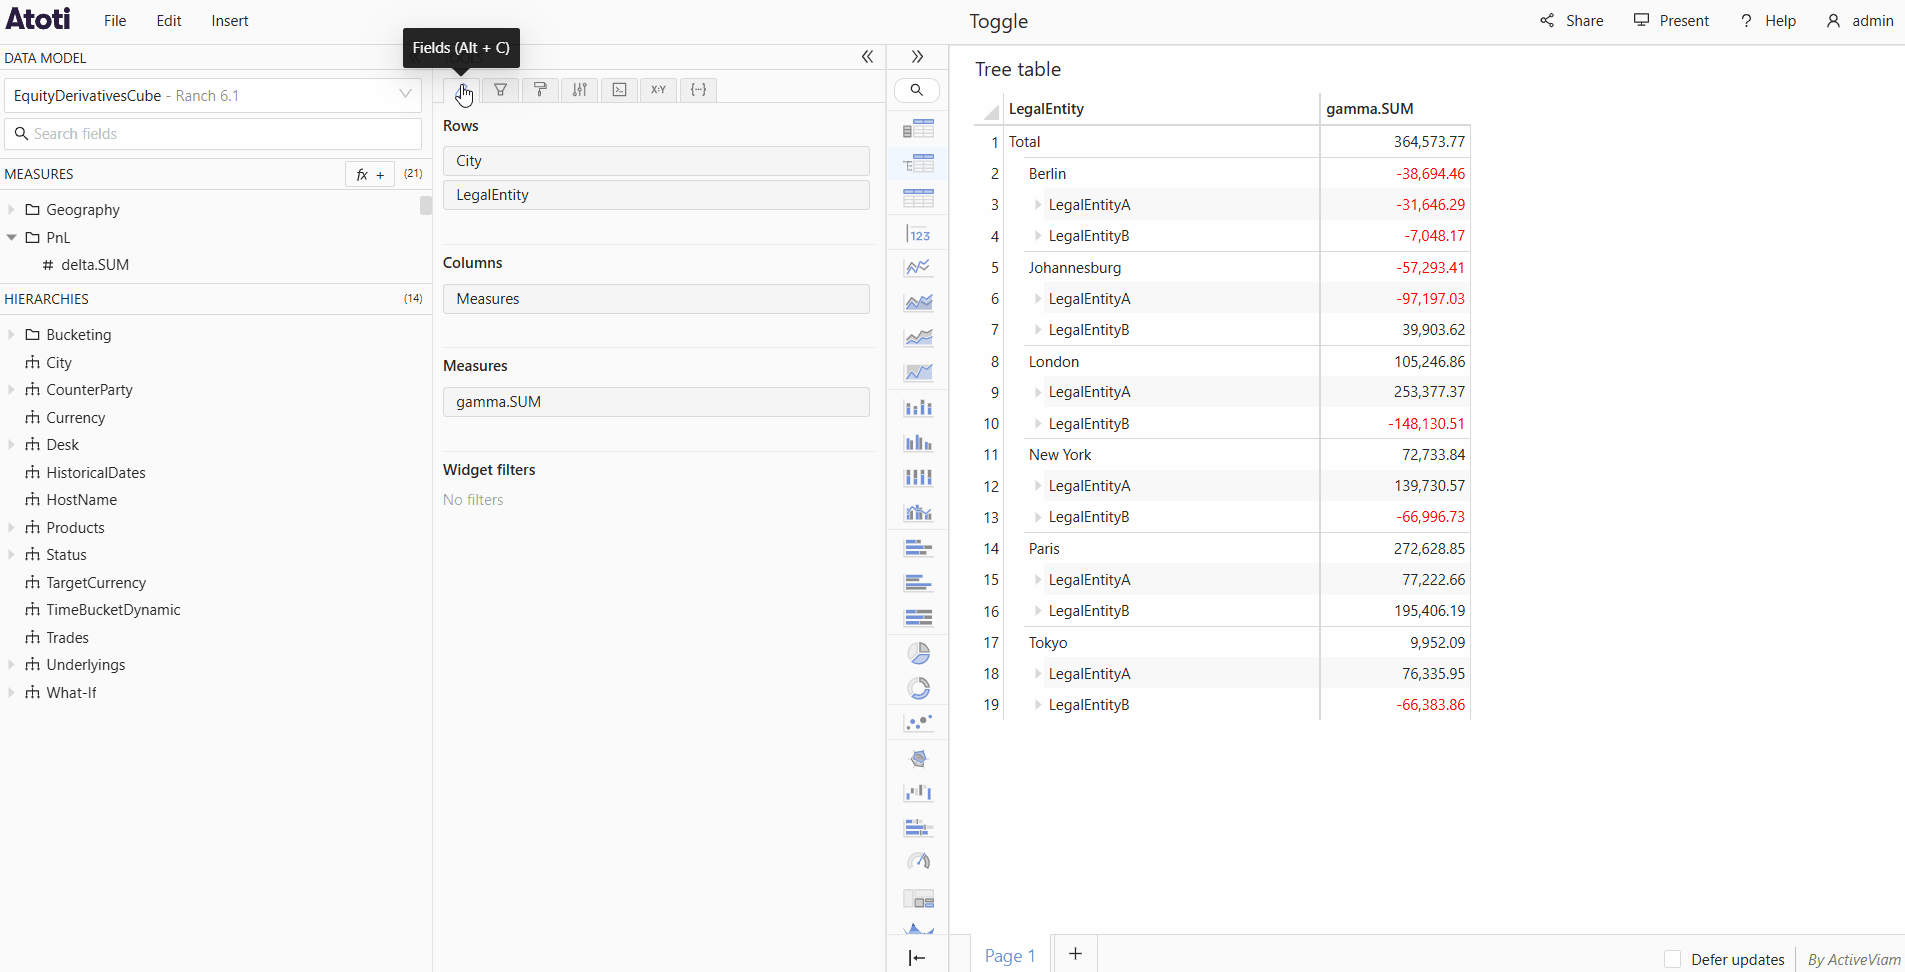
Task: Expand the Geography measures folder
Action: click(x=12, y=210)
